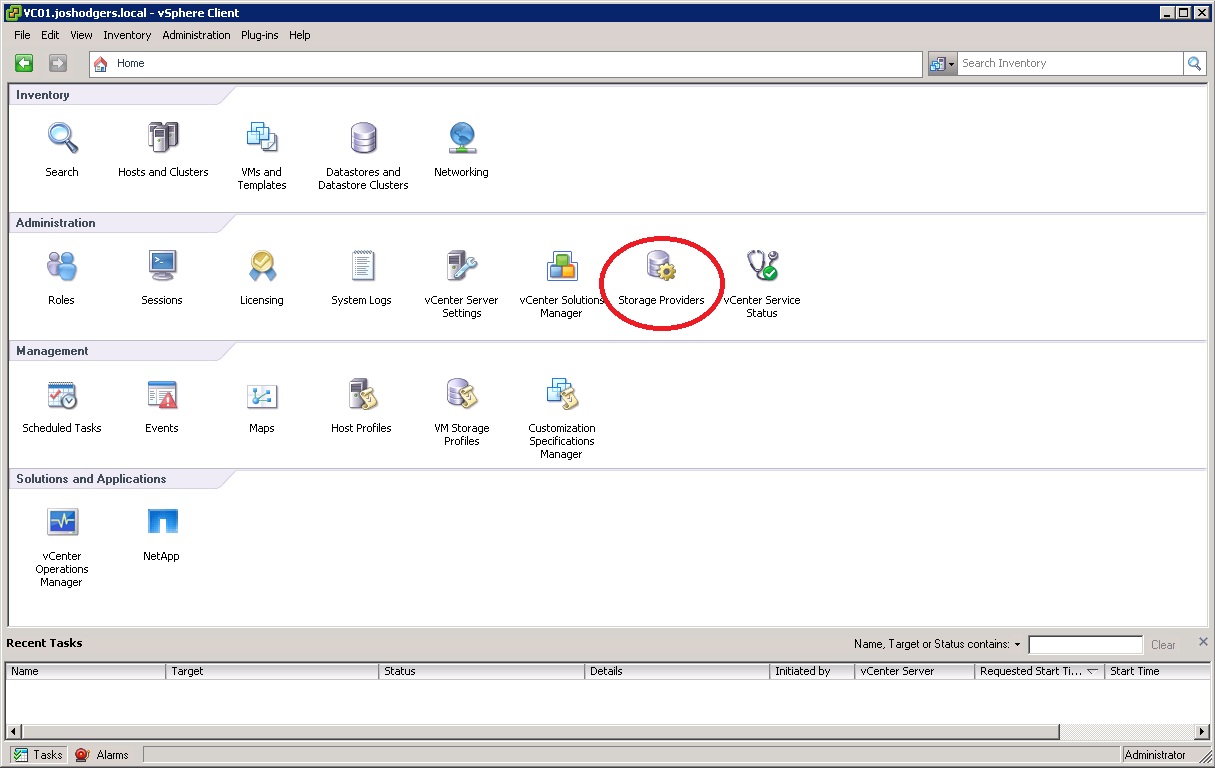Click the Tasks button in status bar

point(38,755)
